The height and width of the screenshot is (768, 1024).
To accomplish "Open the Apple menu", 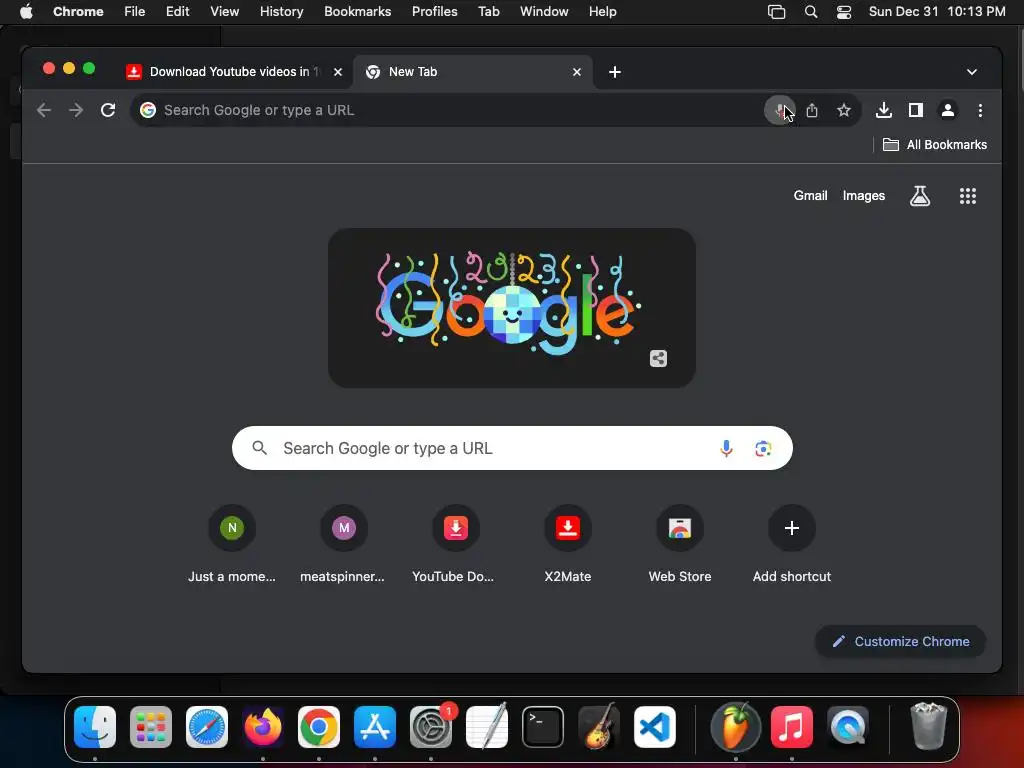I will click(26, 12).
